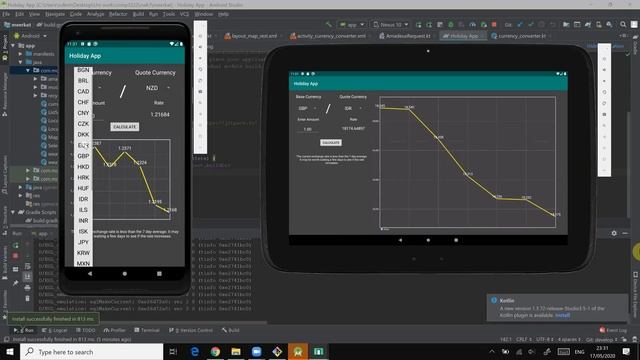Open the Nexus 10 device dropdown
Viewport: 640px width, 360px height.
point(391,24)
